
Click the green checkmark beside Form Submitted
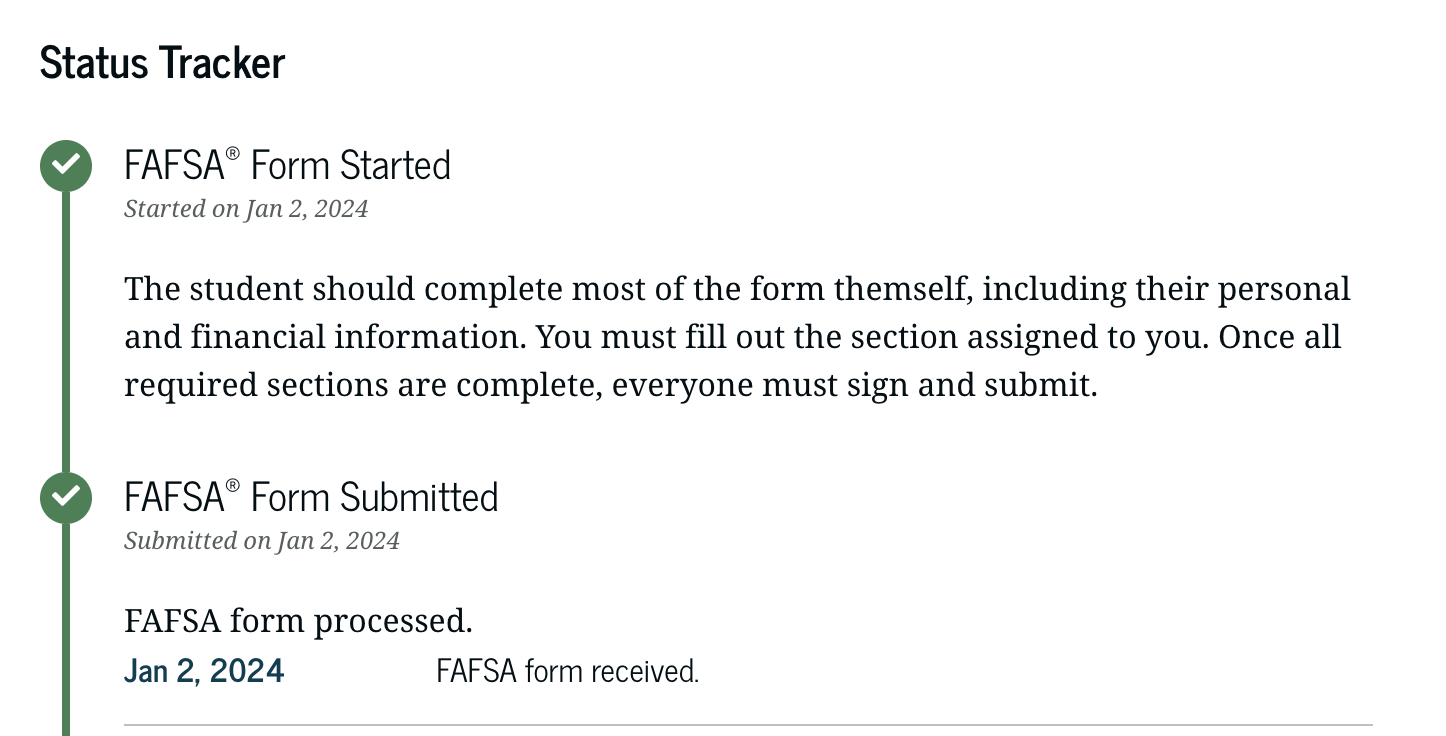coord(66,497)
